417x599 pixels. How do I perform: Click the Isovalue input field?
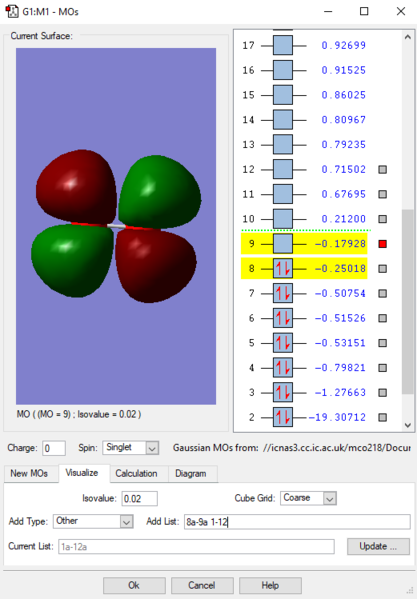tap(139, 499)
